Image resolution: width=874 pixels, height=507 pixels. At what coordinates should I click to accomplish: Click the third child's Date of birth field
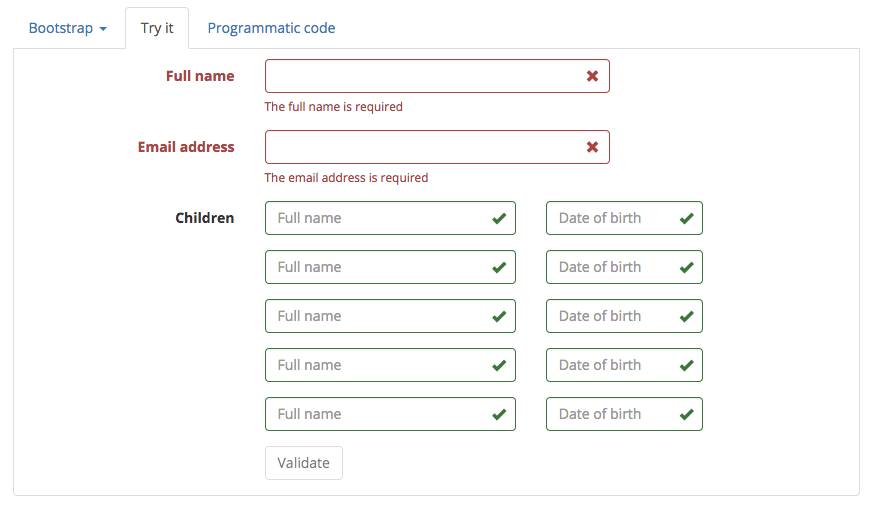(612, 316)
